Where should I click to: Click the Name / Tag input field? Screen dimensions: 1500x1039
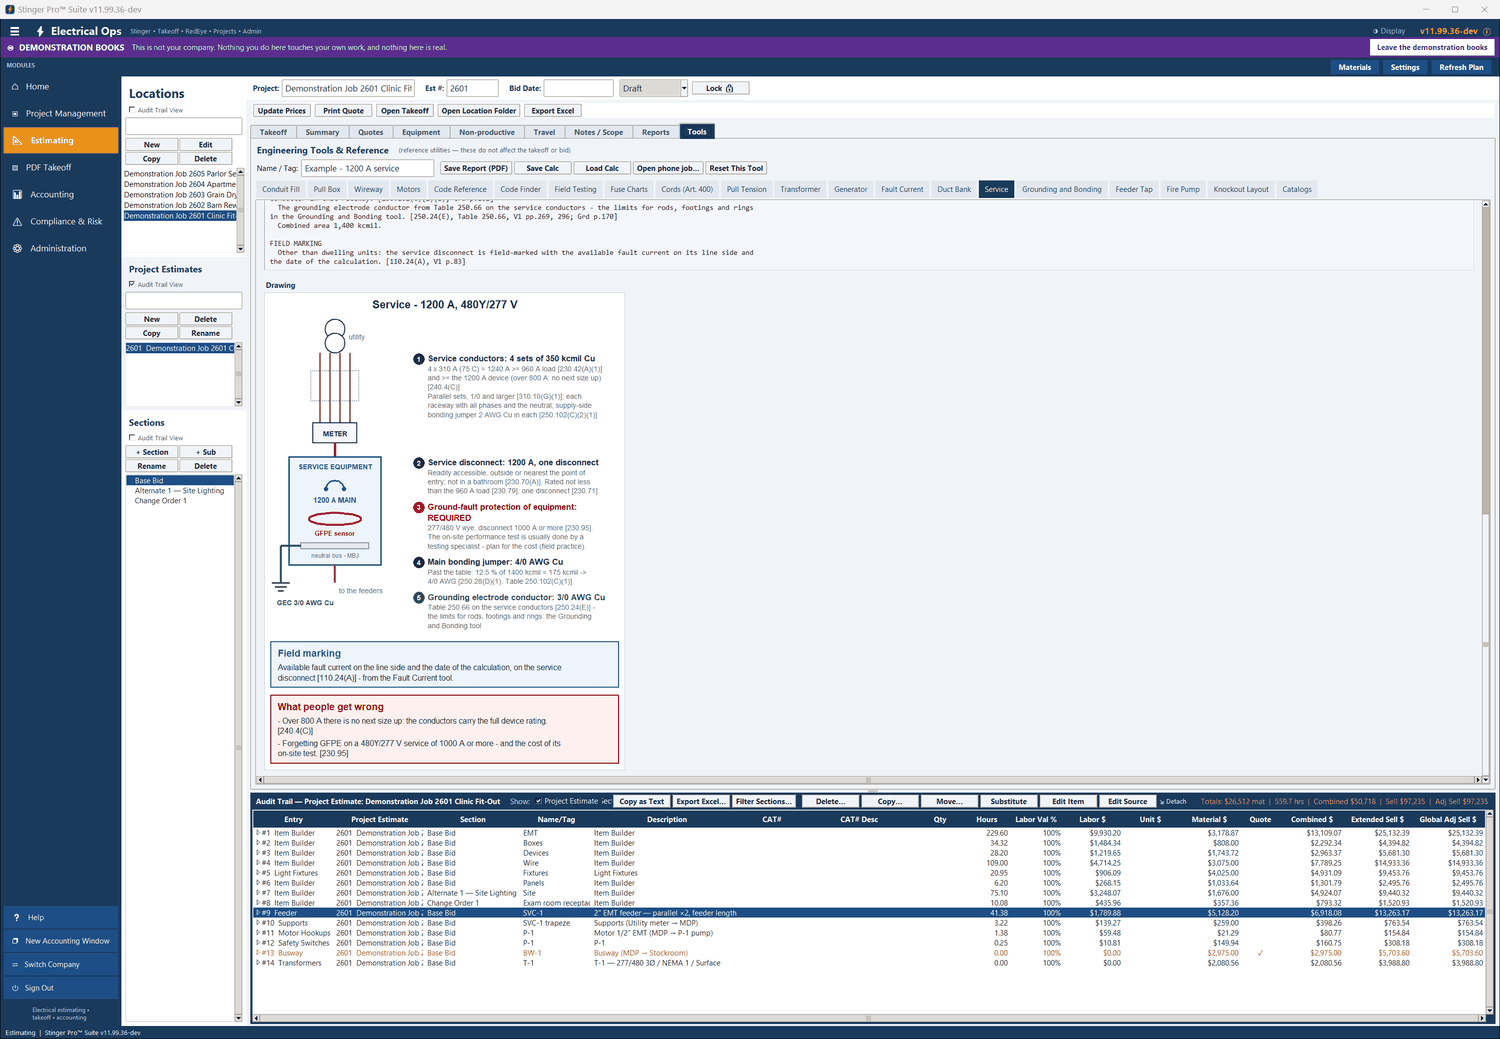[368, 168]
